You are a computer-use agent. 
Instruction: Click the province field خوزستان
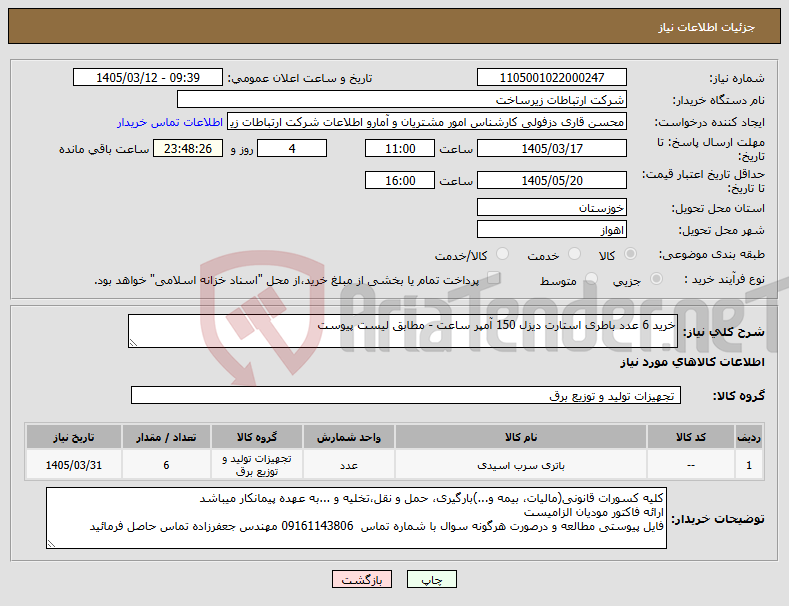551,207
